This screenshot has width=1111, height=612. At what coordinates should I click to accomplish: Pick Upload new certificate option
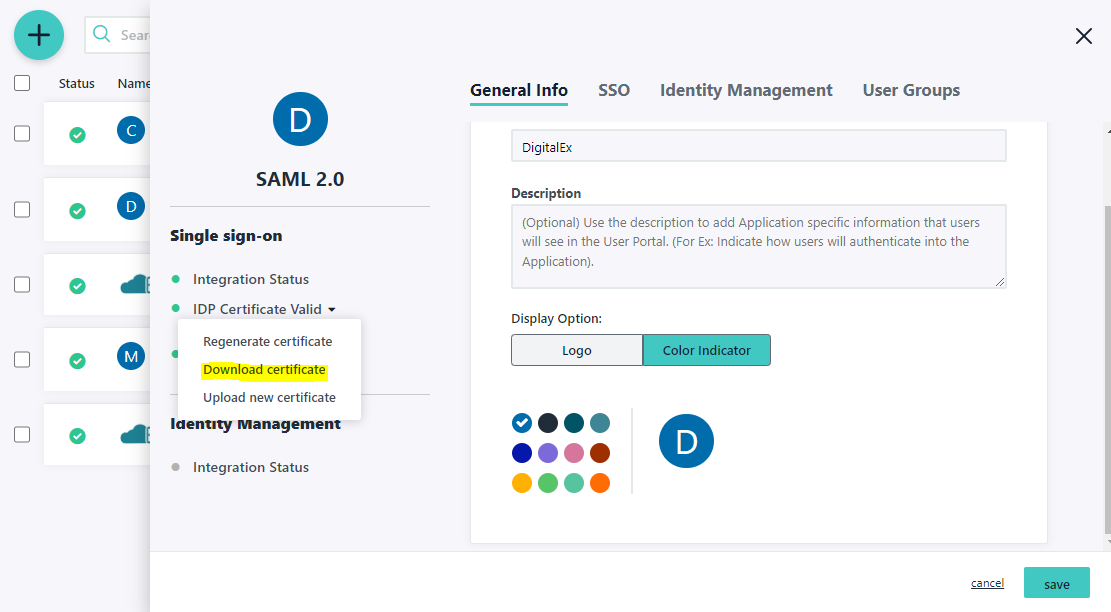pyautogui.click(x=269, y=398)
